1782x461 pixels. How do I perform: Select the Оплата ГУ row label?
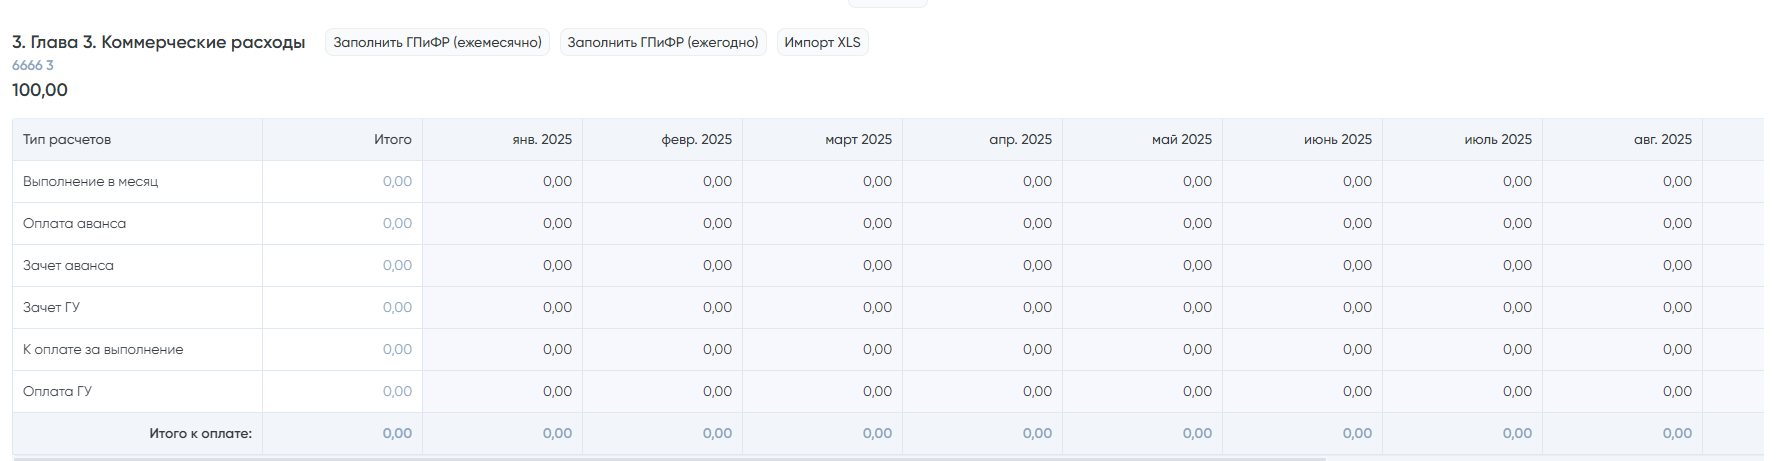pyautogui.click(x=57, y=391)
